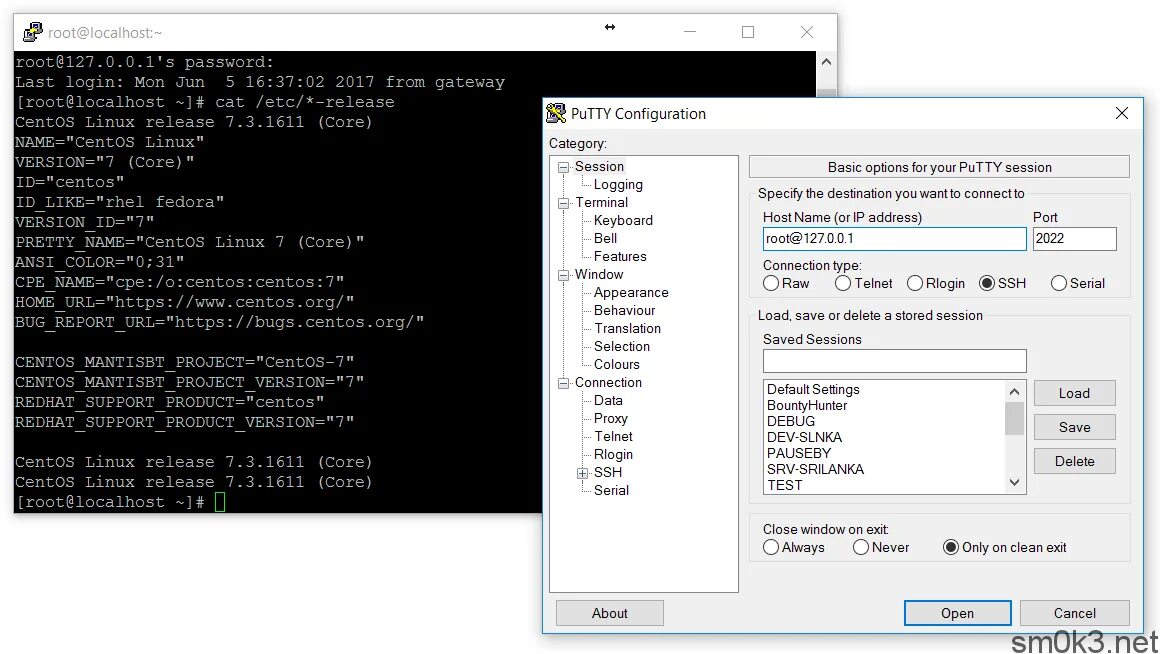The height and width of the screenshot is (654, 1160).
Task: Close the PuTTY Configuration dialog
Action: coord(1122,113)
